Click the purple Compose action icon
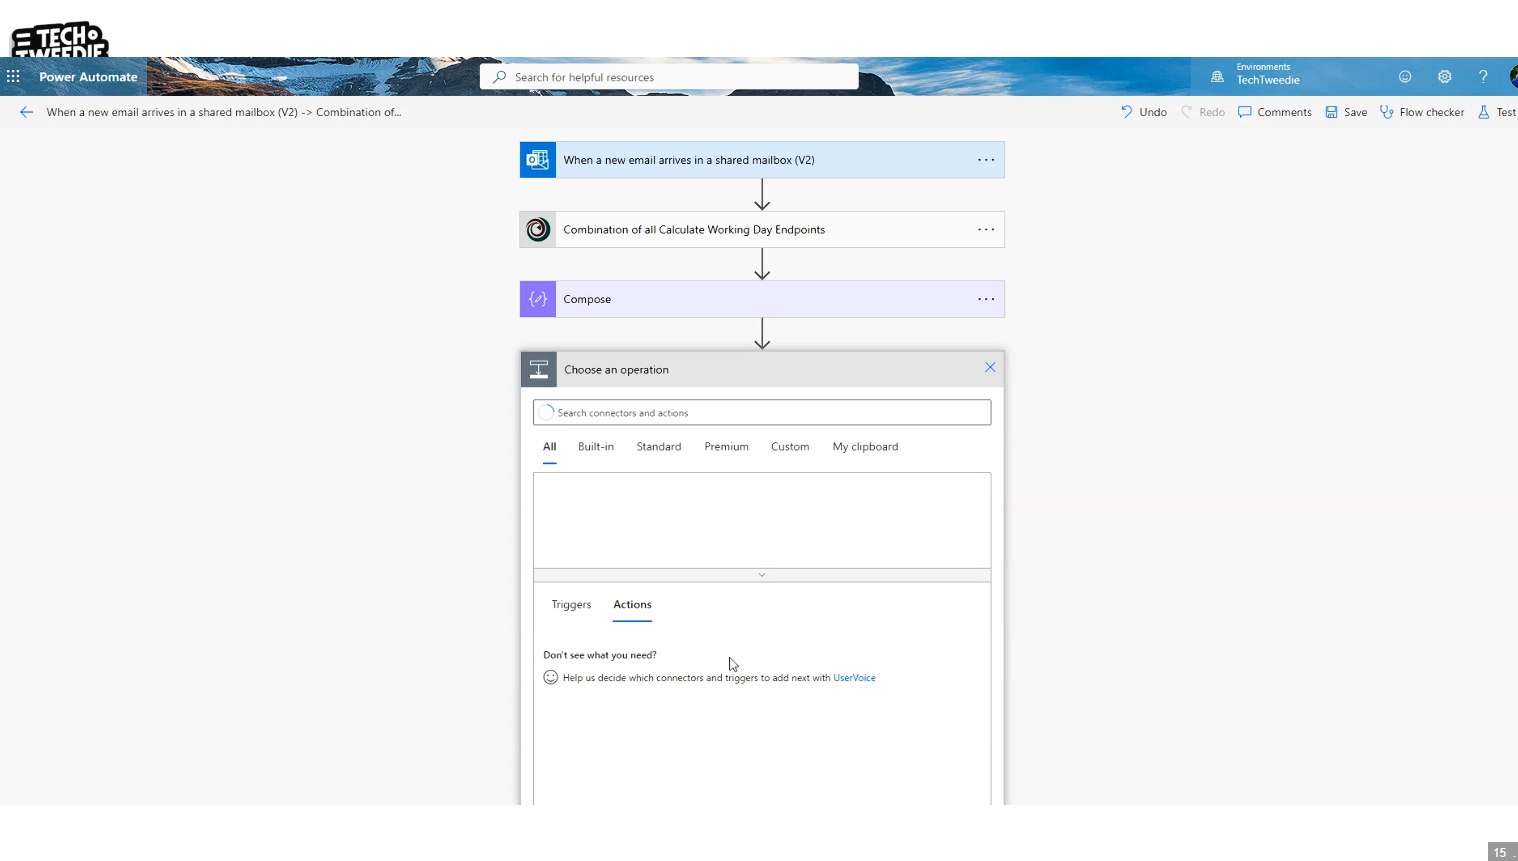 538,299
